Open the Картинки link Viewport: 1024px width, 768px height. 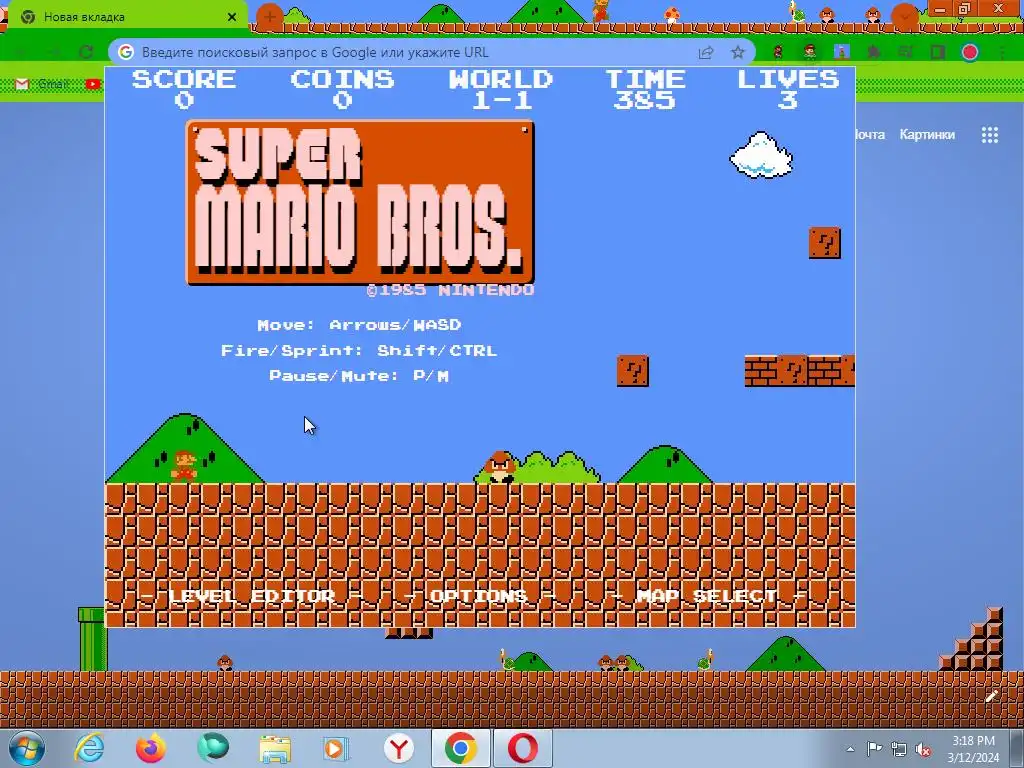927,135
